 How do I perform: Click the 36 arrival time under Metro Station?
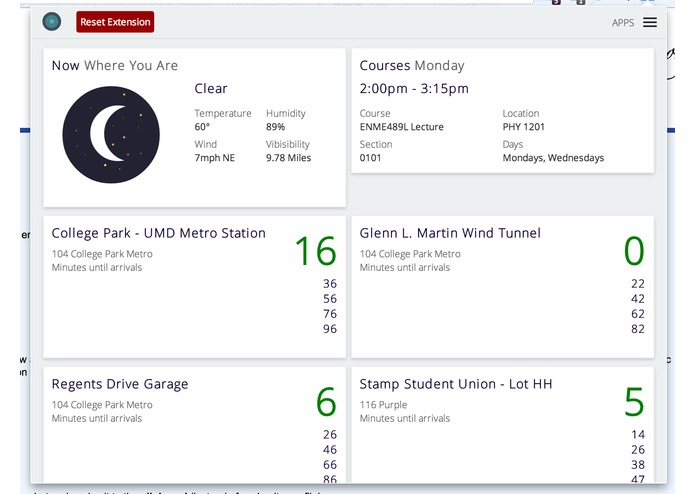coord(330,284)
